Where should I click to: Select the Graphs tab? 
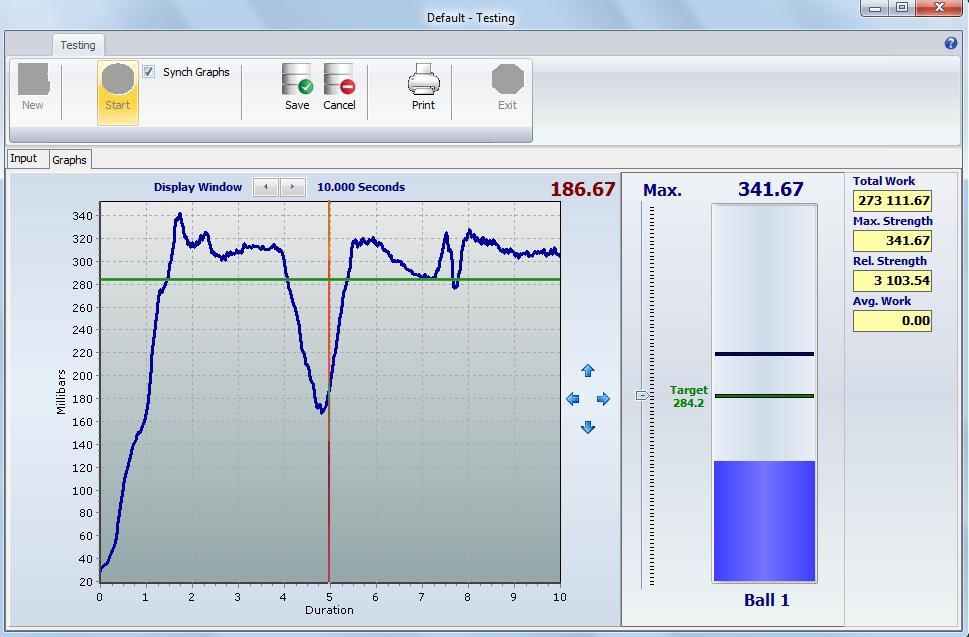pyautogui.click(x=70, y=160)
